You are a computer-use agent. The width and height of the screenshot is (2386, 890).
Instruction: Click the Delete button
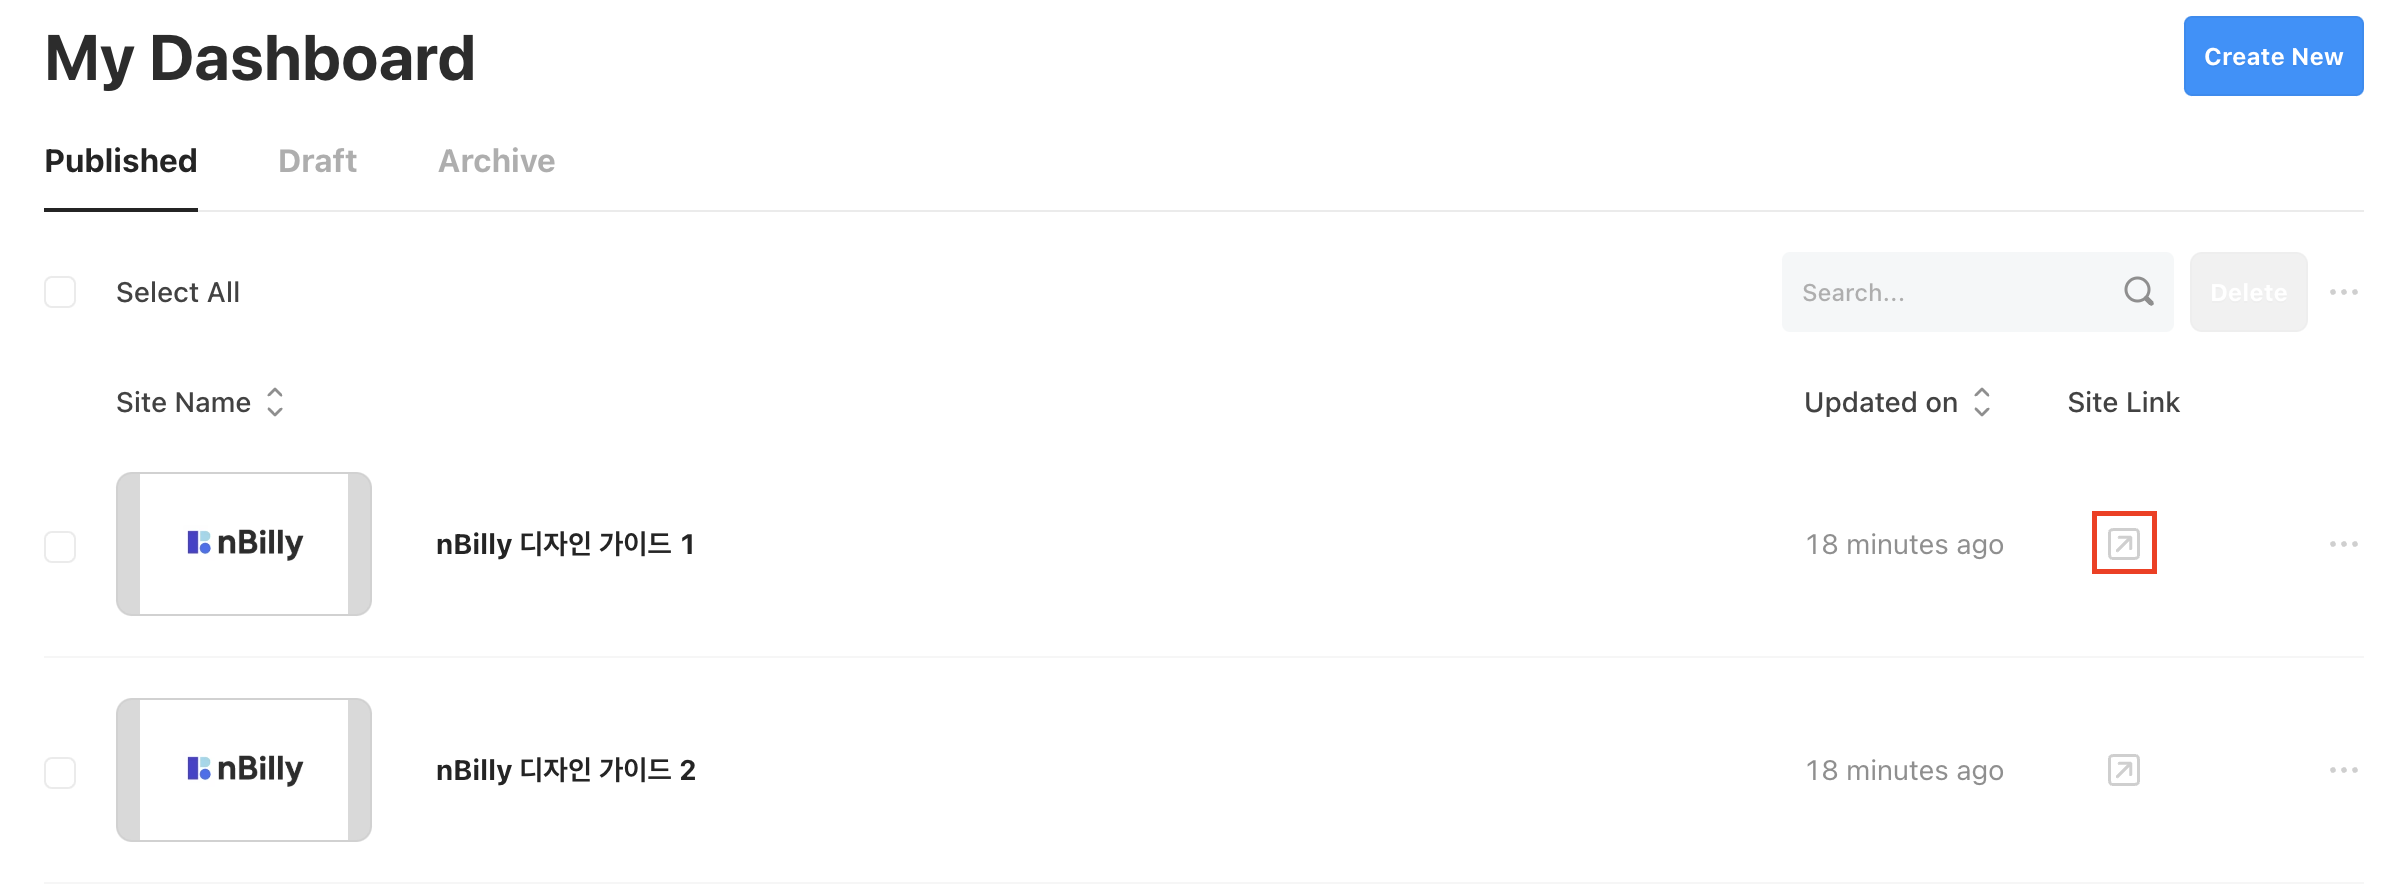2248,292
